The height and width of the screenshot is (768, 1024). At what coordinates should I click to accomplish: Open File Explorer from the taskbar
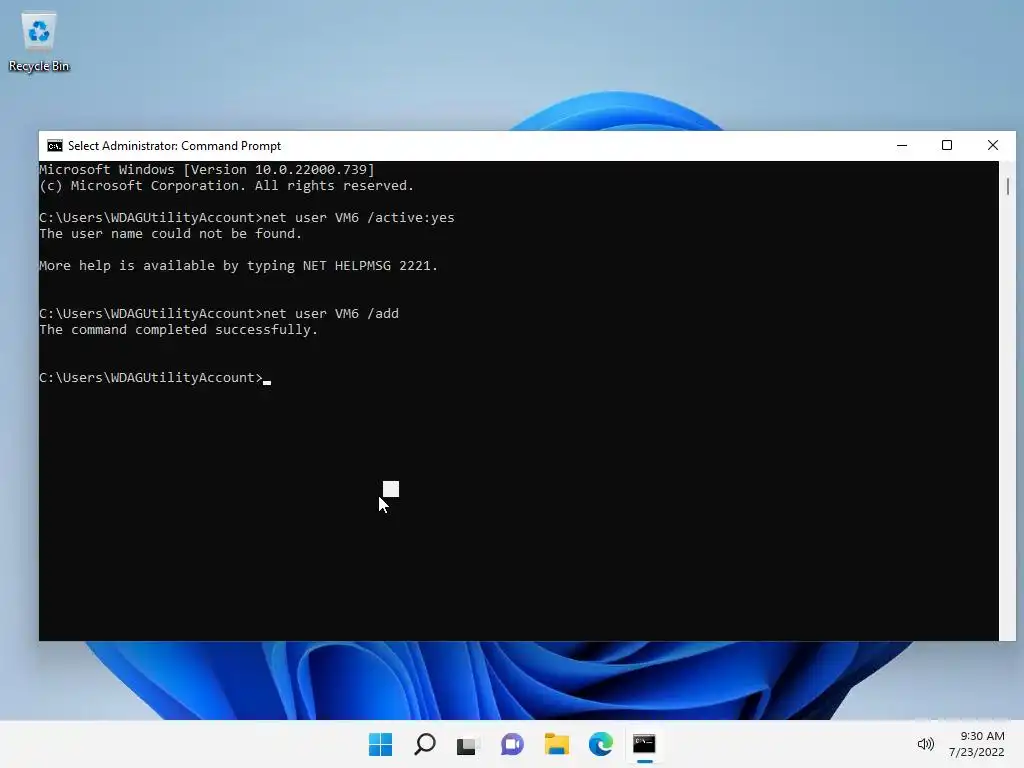[556, 744]
